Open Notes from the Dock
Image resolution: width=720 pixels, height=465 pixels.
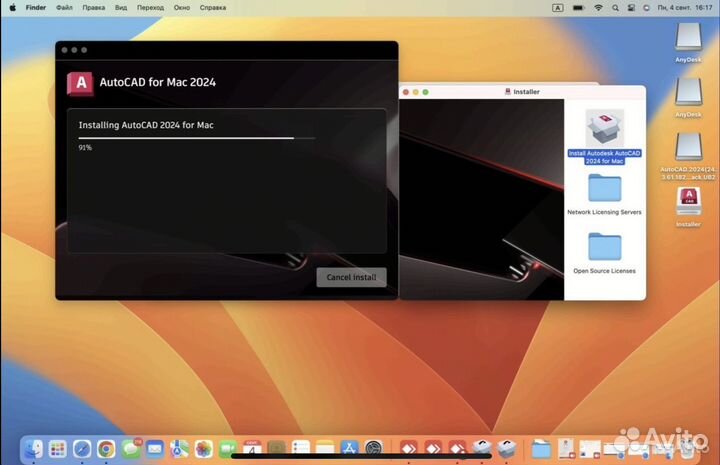325,448
